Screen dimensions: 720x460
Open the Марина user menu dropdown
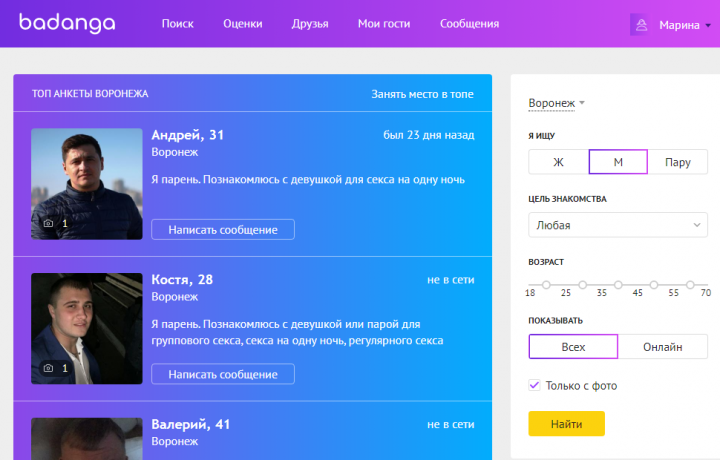click(685, 24)
